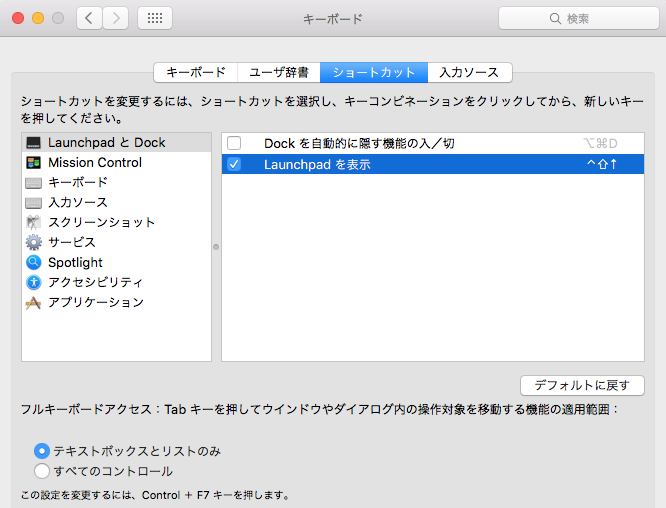This screenshot has width=666, height=508.
Task: Select the 入力ソース category label in the list
Action: 78,203
